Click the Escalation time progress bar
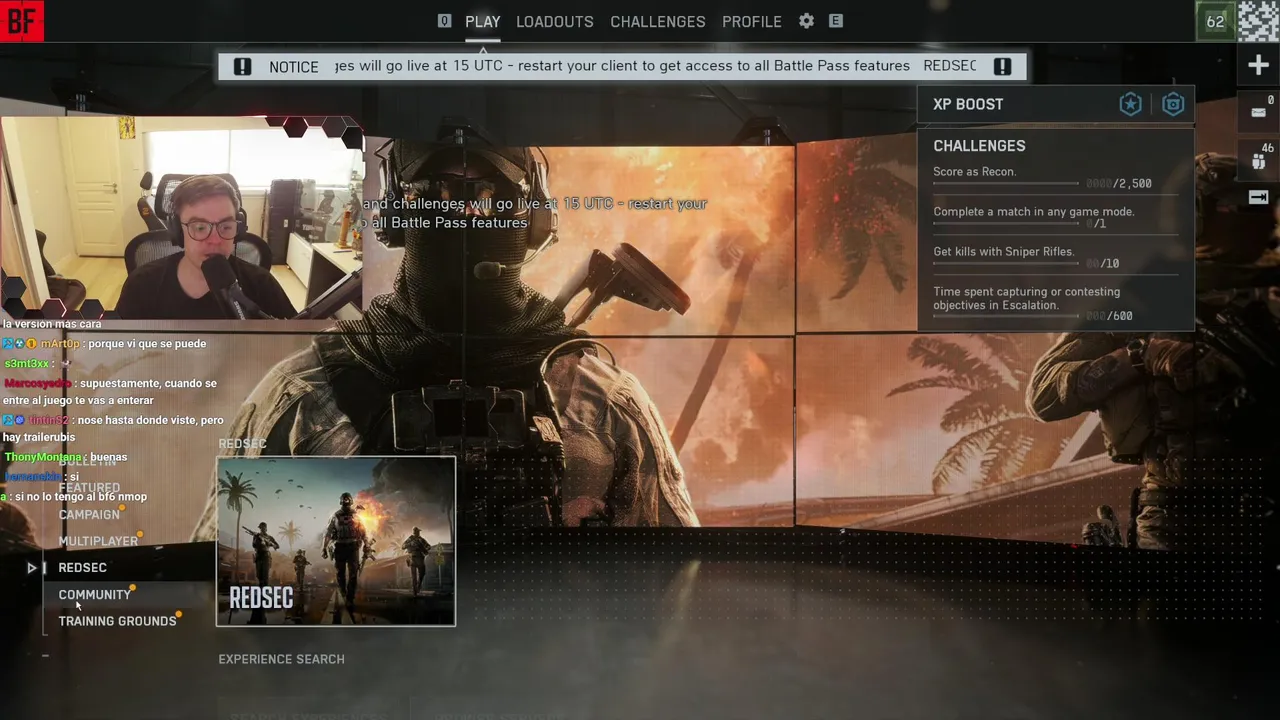 coord(1006,316)
